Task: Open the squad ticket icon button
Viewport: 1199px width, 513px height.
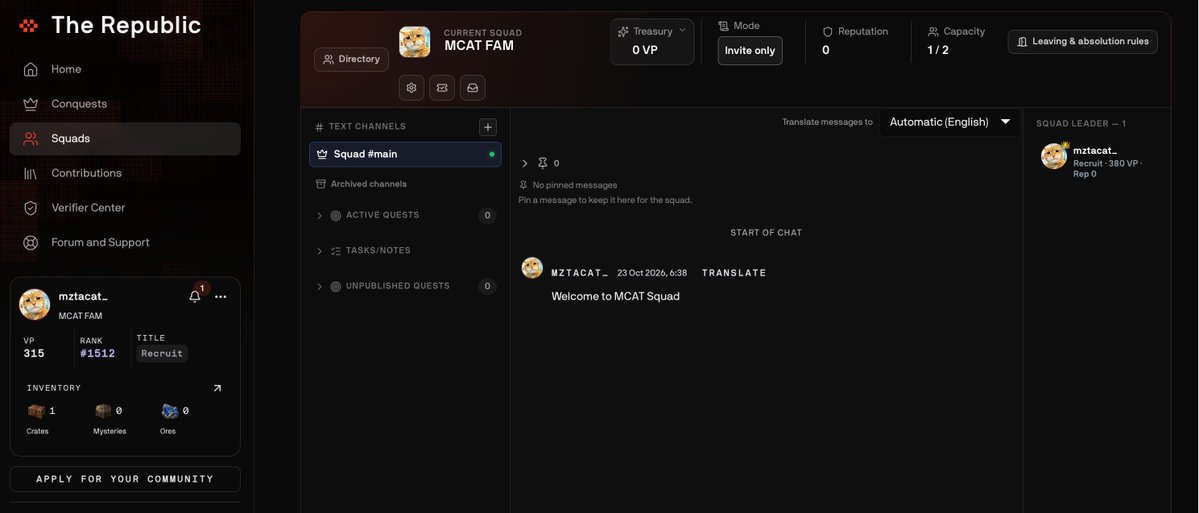Action: (442, 88)
